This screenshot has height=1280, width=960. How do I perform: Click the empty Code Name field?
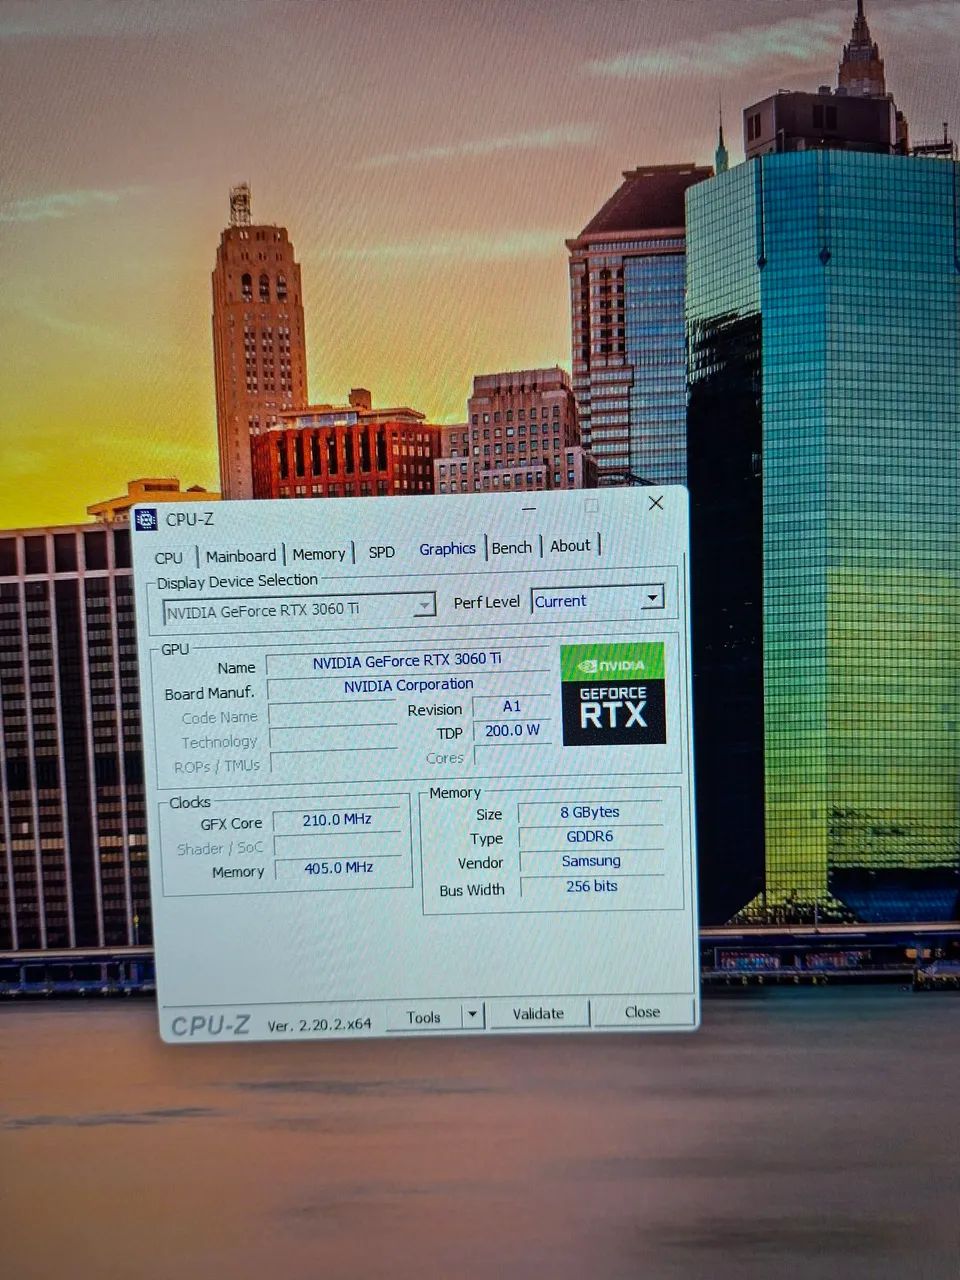[x=333, y=714]
